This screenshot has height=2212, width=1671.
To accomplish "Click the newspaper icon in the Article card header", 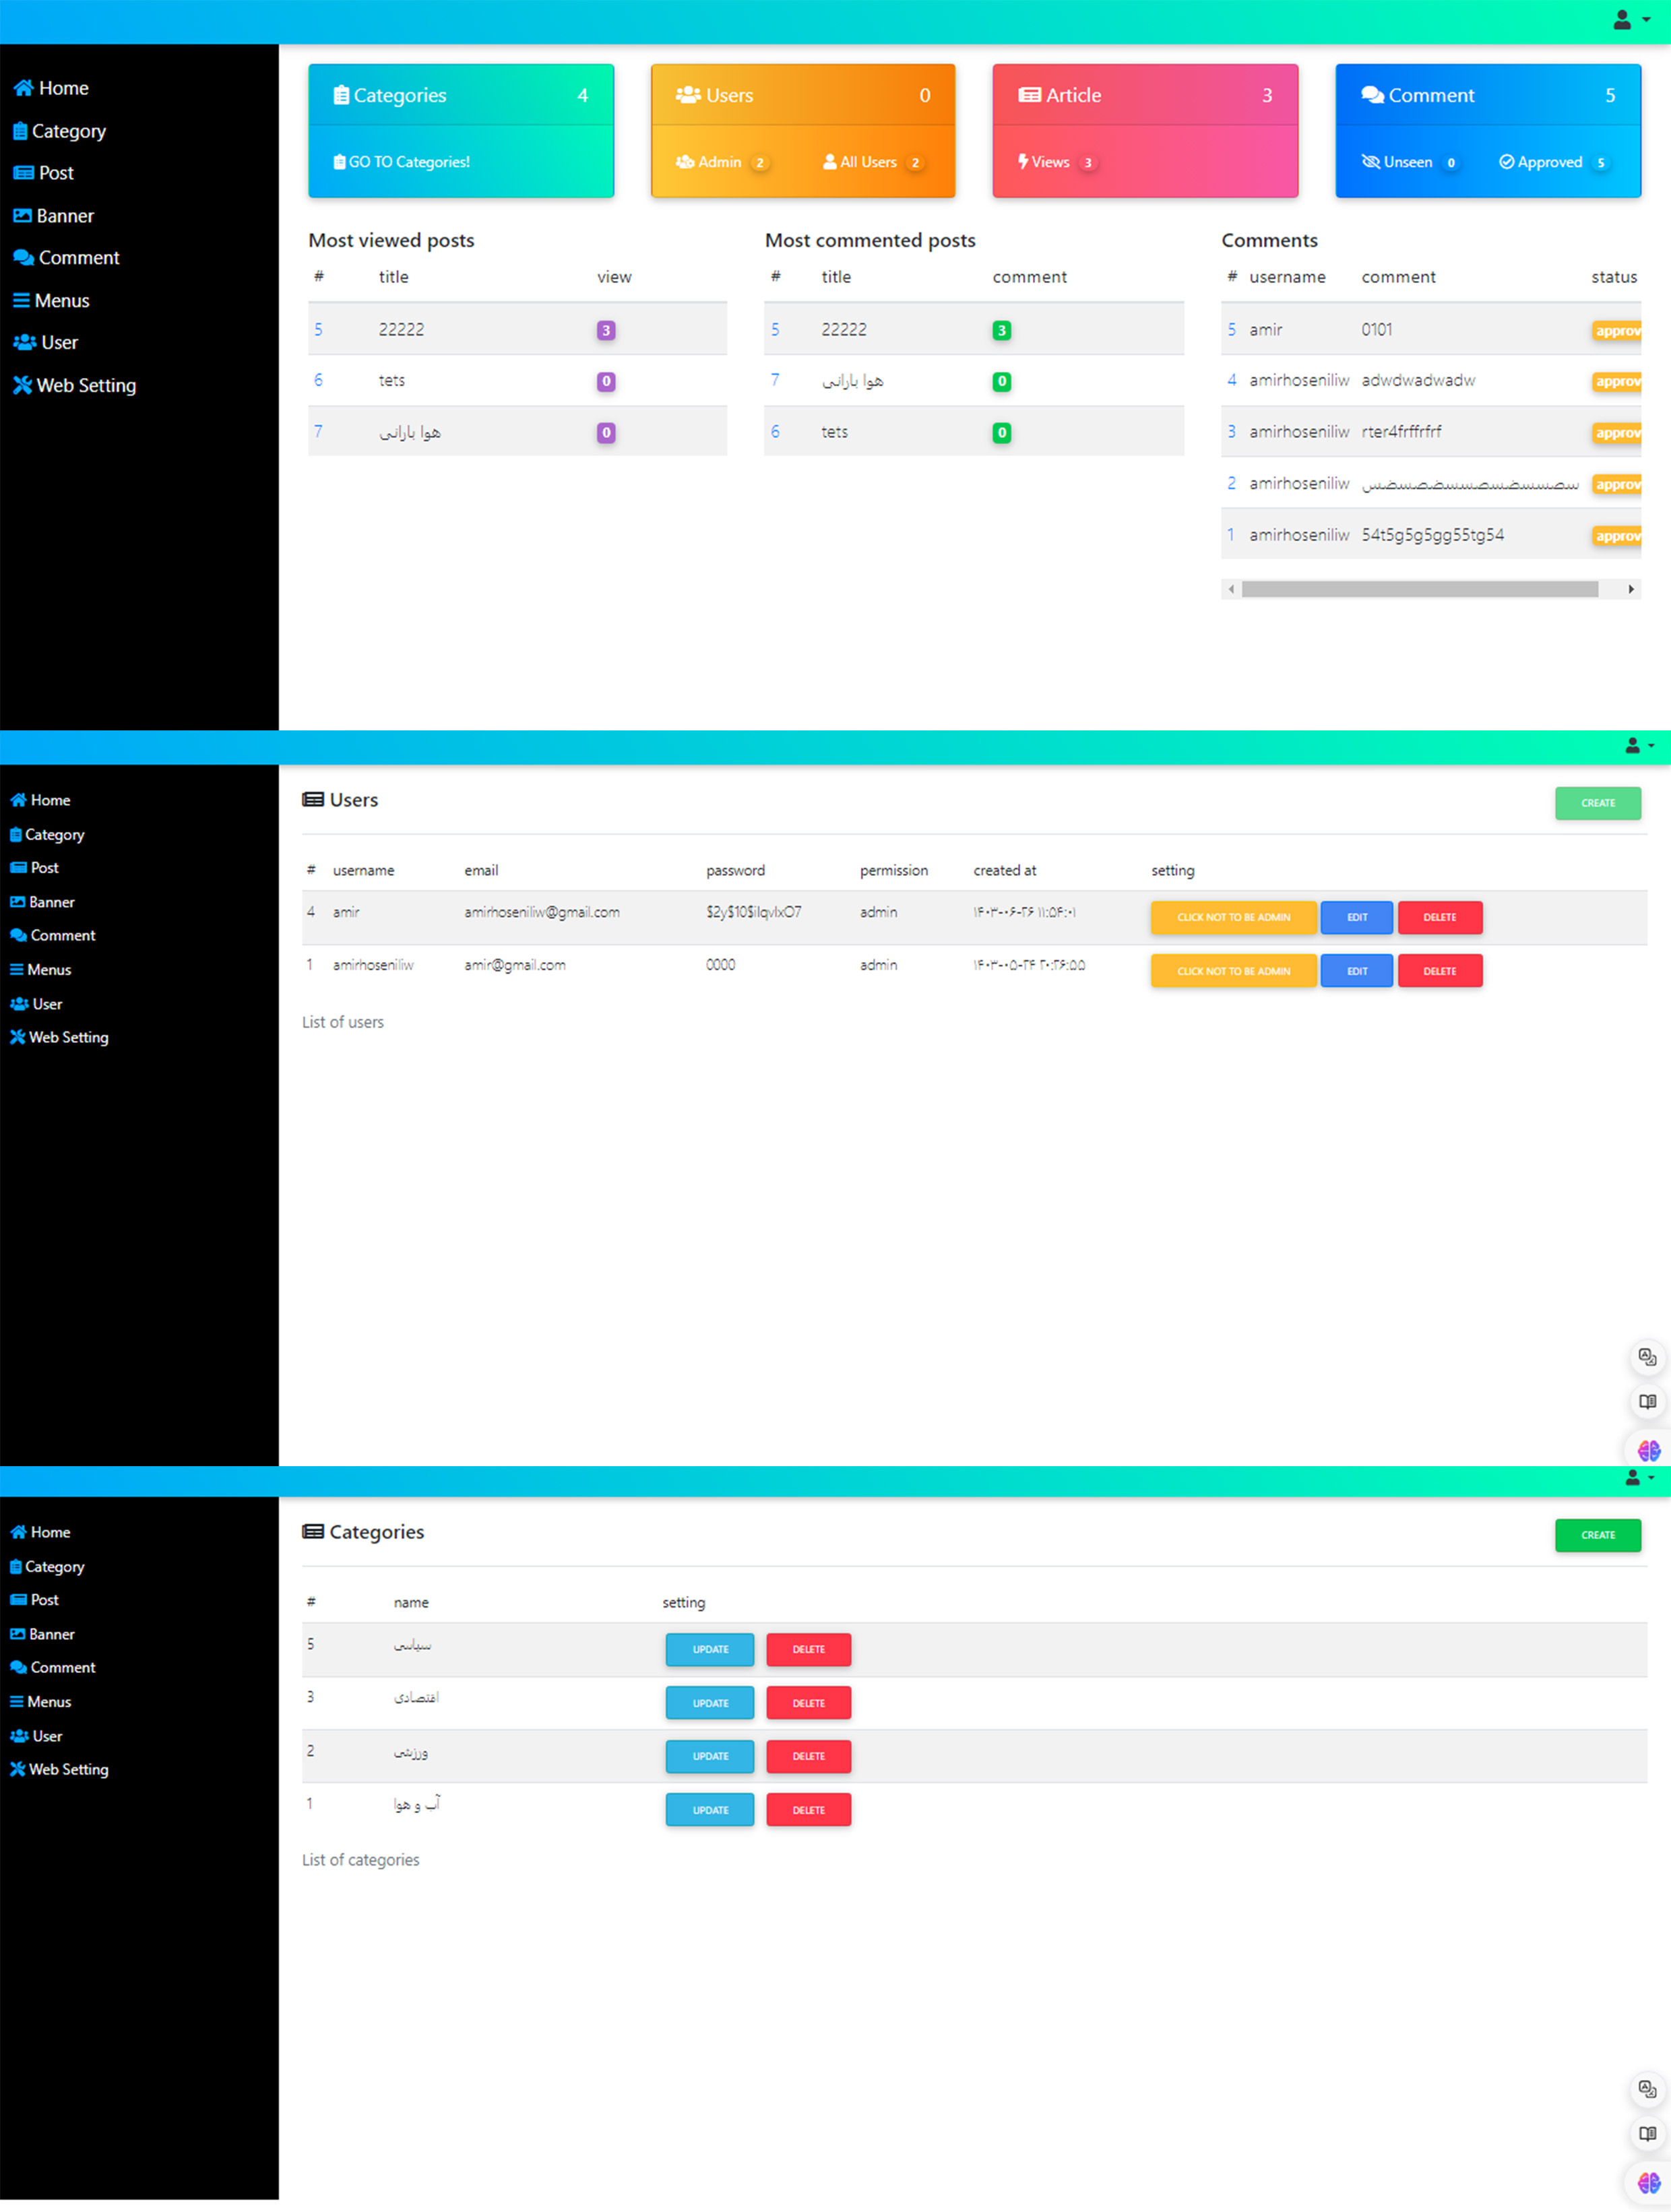I will coord(1030,95).
